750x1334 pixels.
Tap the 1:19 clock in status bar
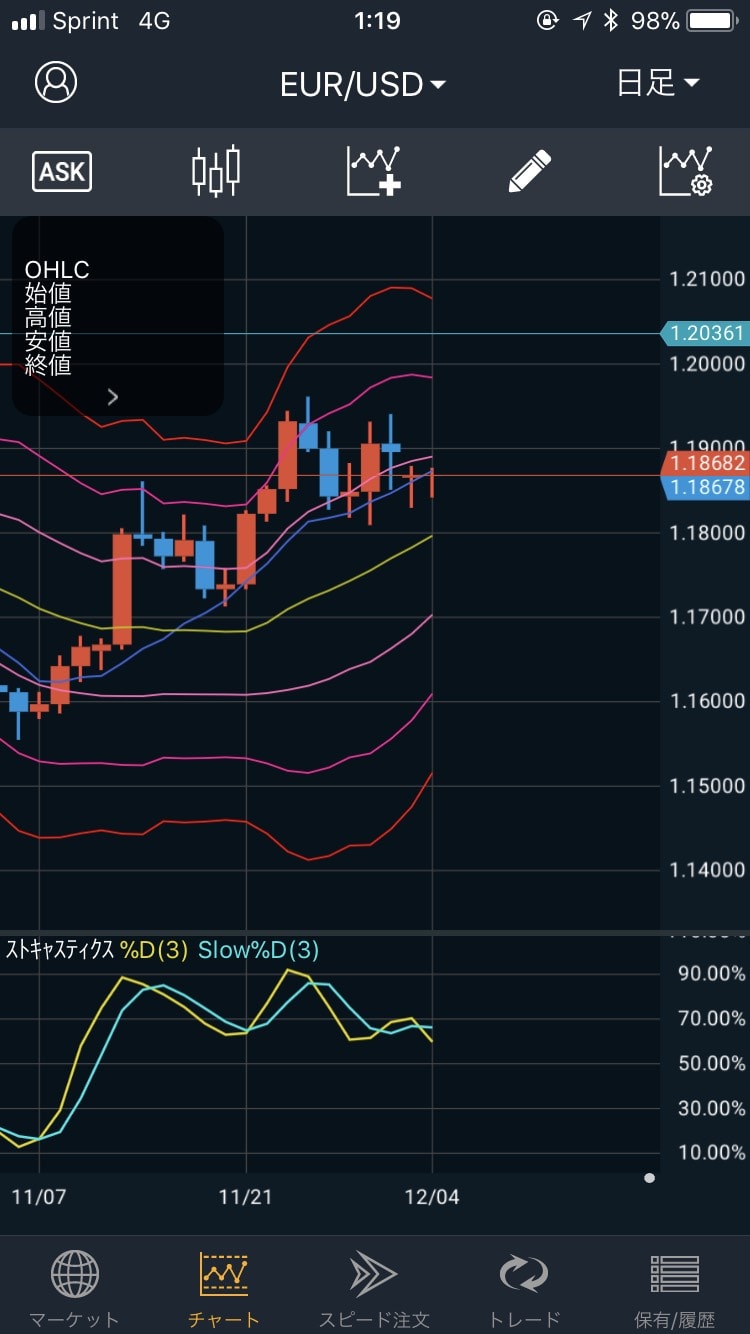pos(377,21)
